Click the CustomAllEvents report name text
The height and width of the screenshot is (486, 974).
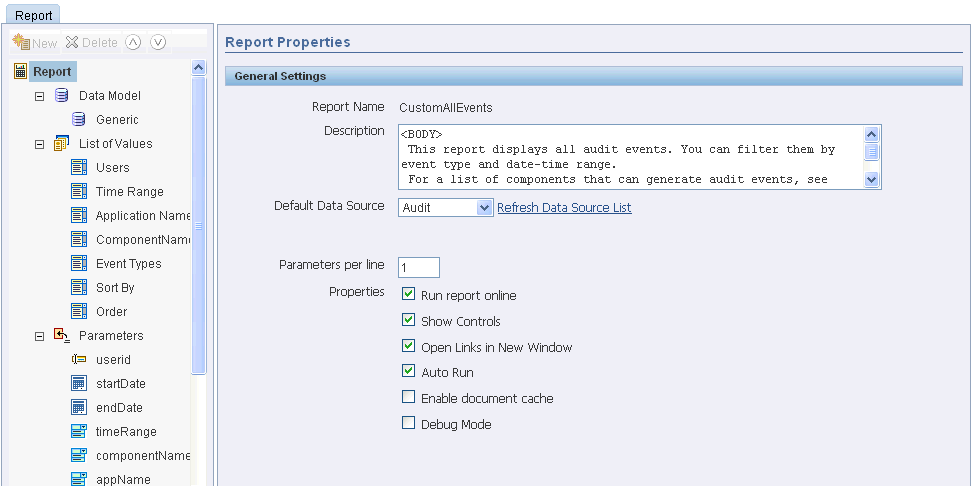(x=445, y=108)
